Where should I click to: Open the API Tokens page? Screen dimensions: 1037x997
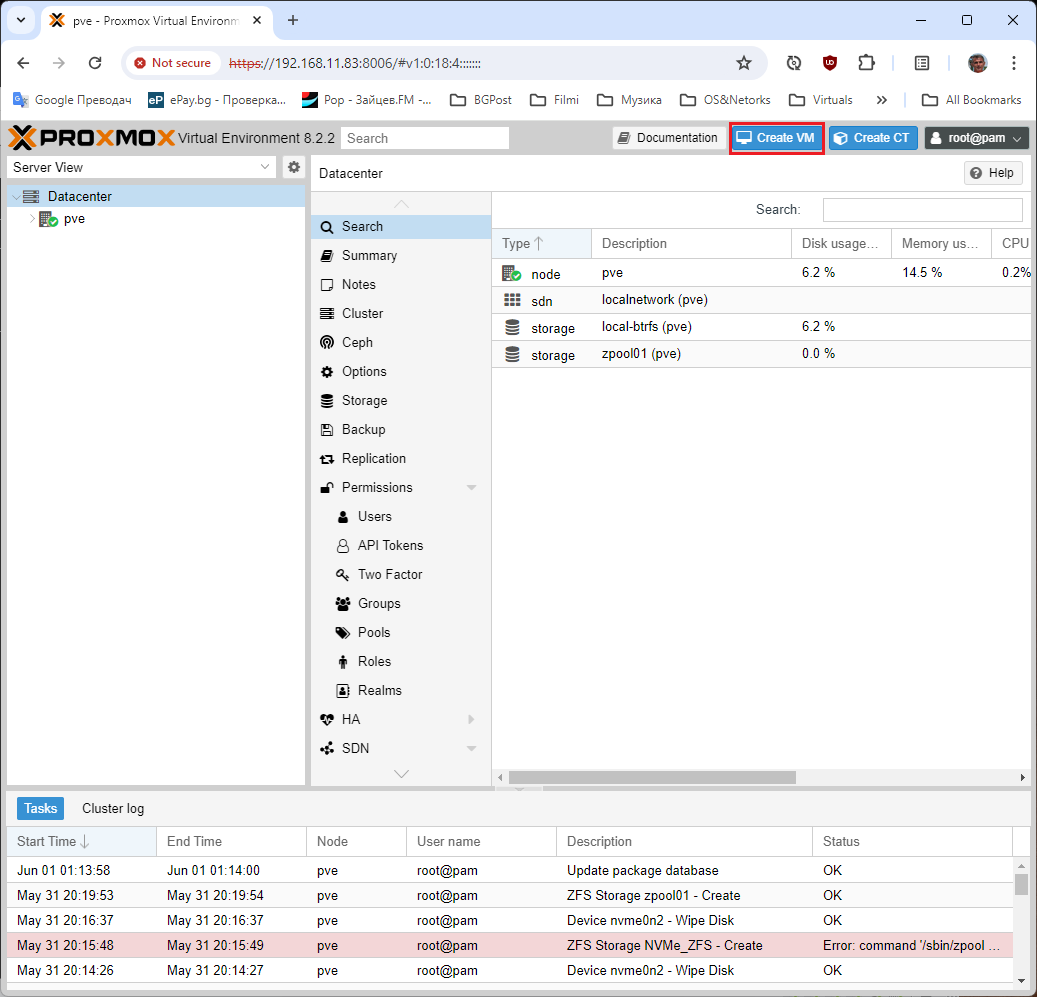pos(401,545)
